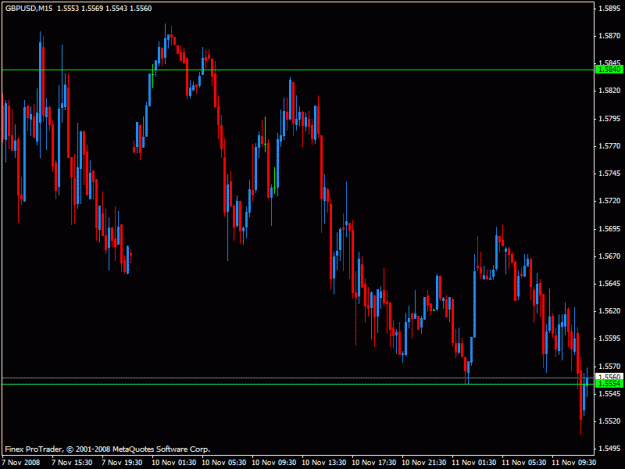Screen dimensions: 625x469
Task: Click the 1.5870 price axis value
Action: 609,36
